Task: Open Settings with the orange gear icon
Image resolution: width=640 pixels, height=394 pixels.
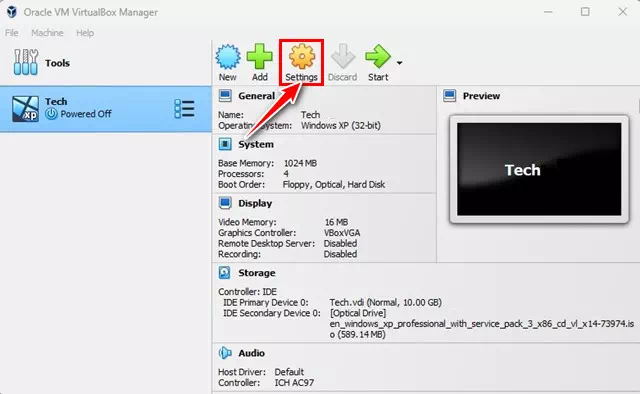Action: [302, 56]
